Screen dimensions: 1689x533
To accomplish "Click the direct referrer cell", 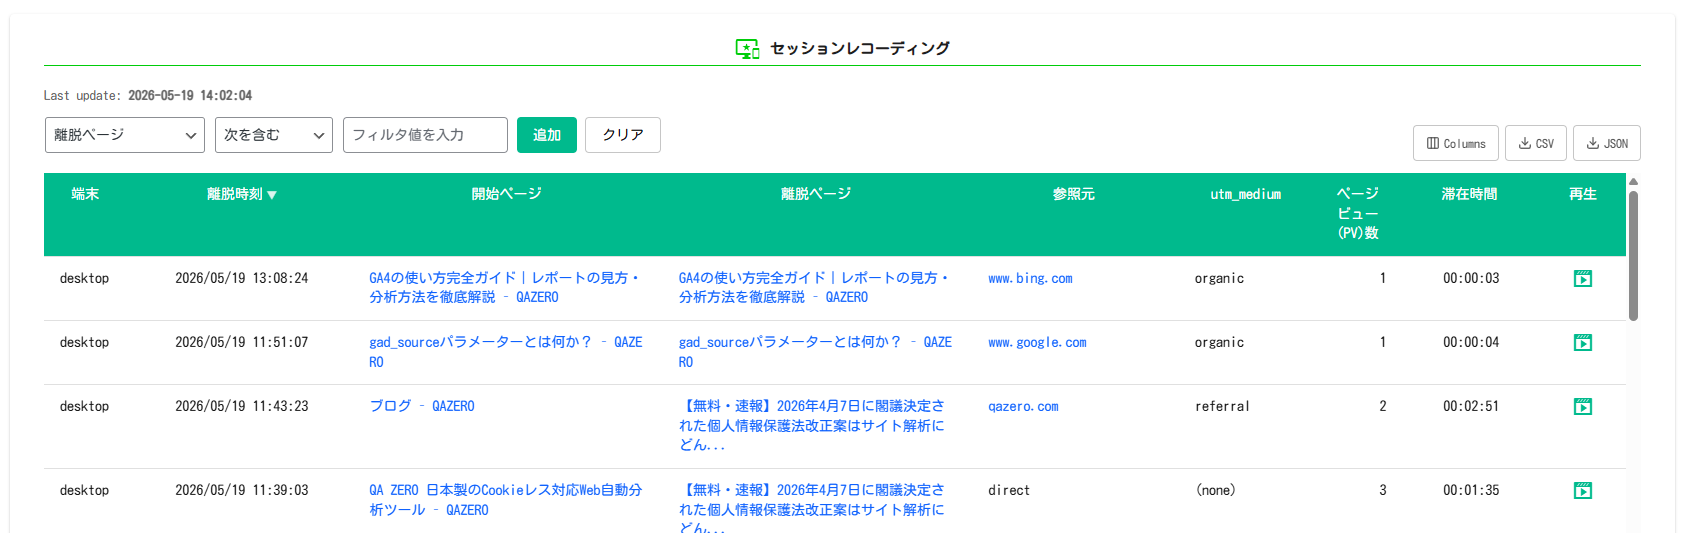I will [x=1009, y=490].
